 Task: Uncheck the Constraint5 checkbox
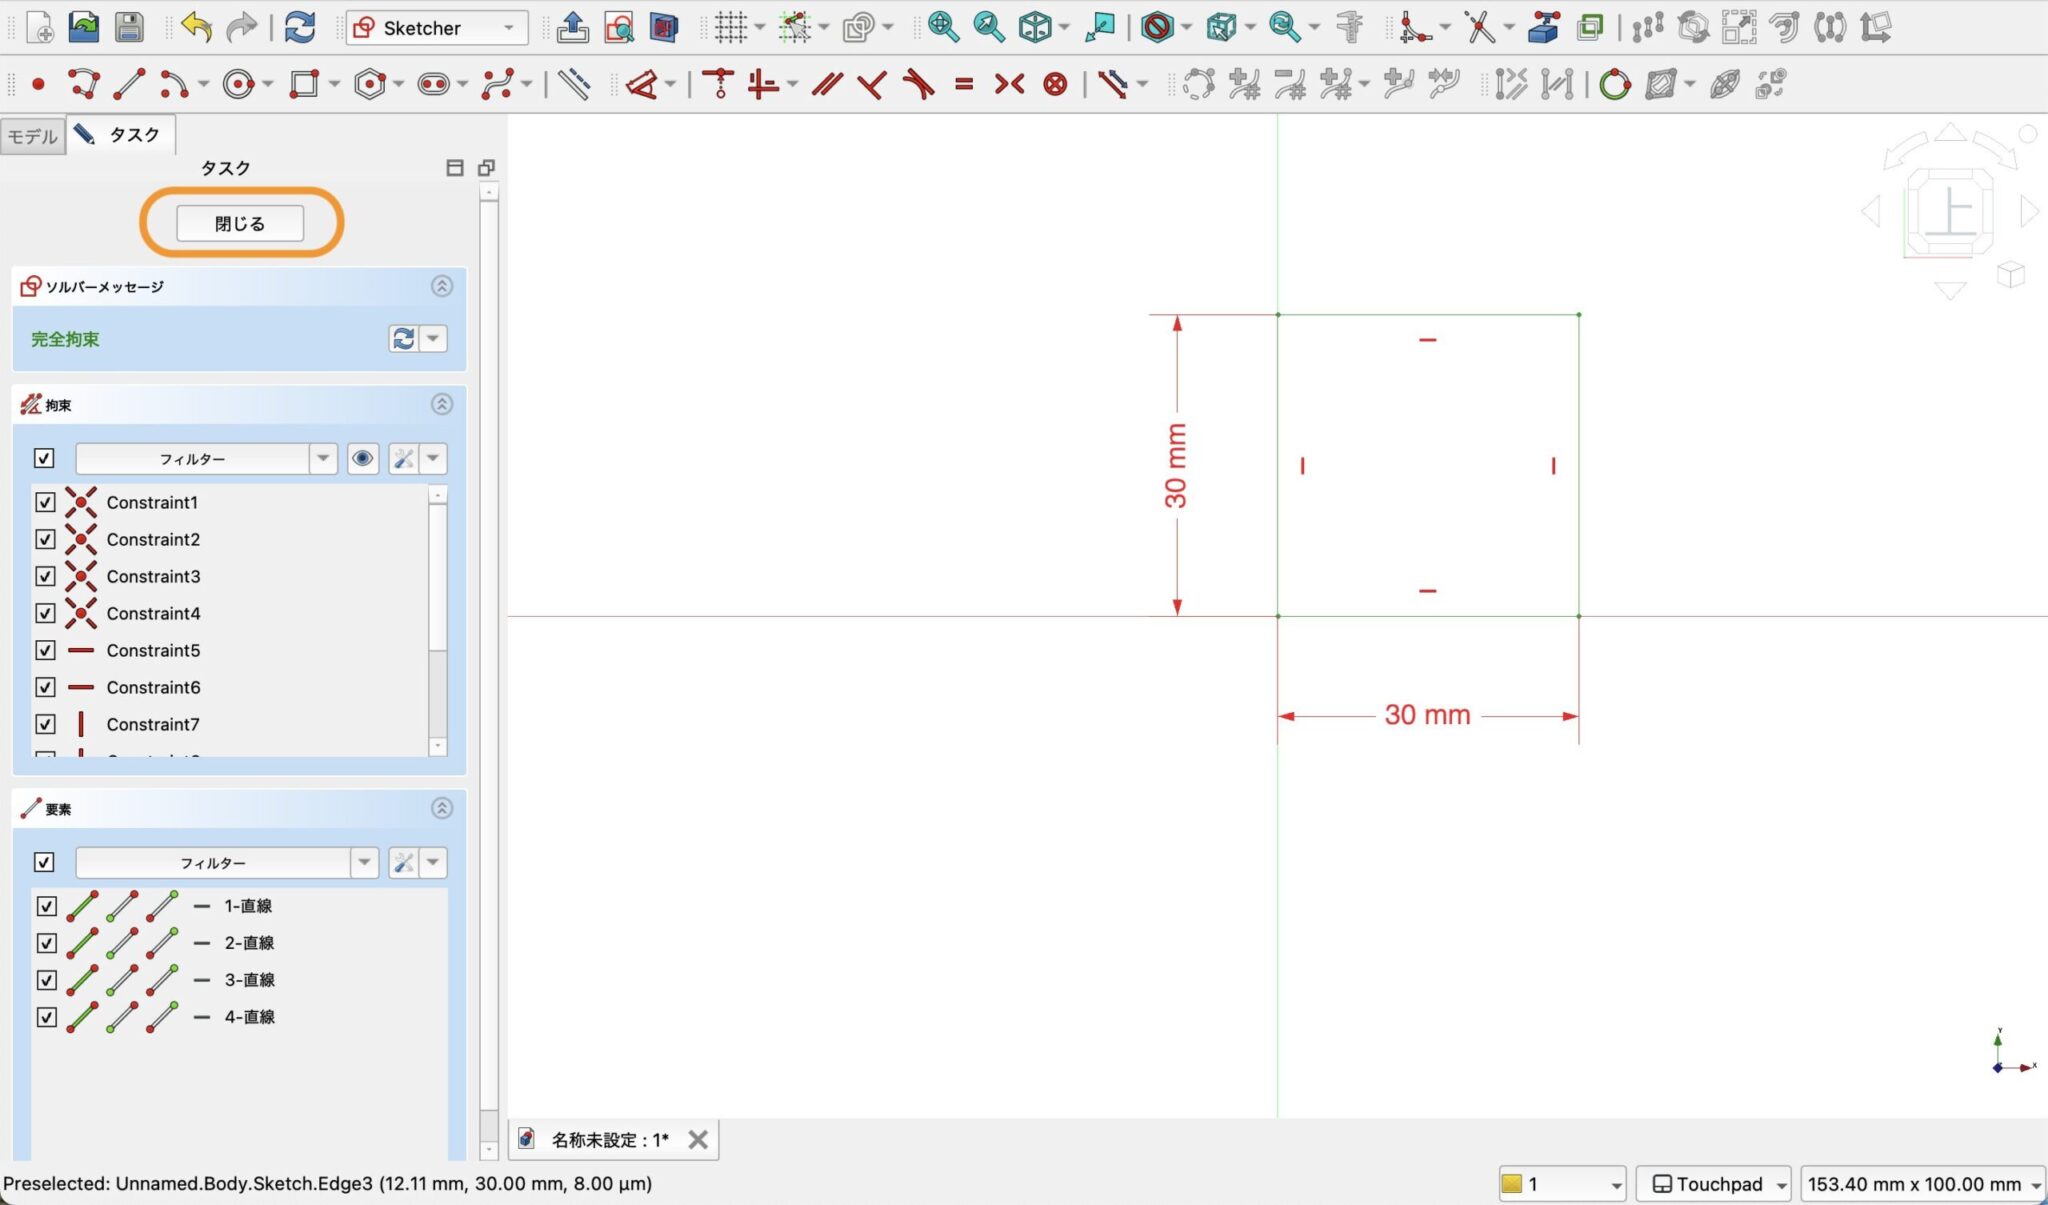click(x=45, y=650)
